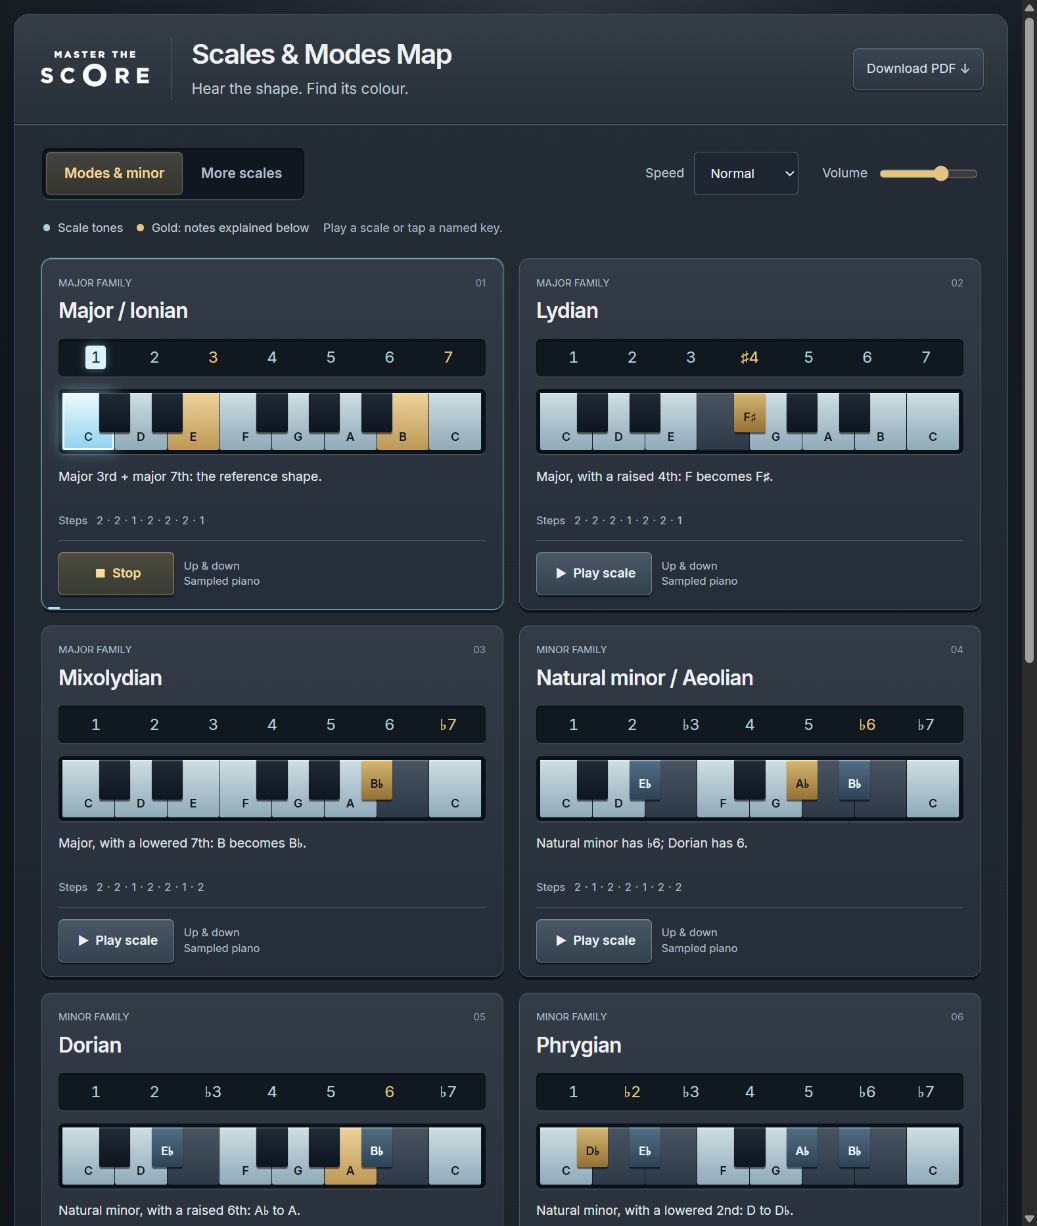
Task: Play the Lydian scale
Action: click(594, 573)
